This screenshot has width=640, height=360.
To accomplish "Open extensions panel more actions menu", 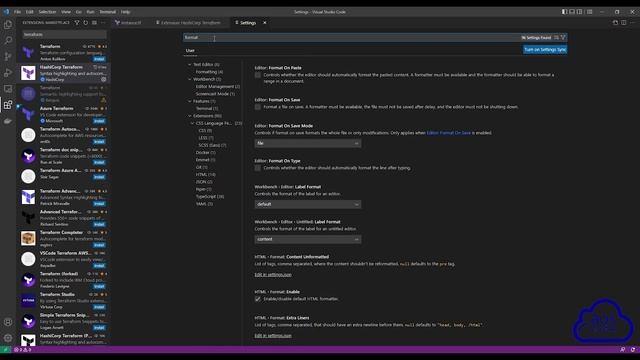I will (103, 23).
